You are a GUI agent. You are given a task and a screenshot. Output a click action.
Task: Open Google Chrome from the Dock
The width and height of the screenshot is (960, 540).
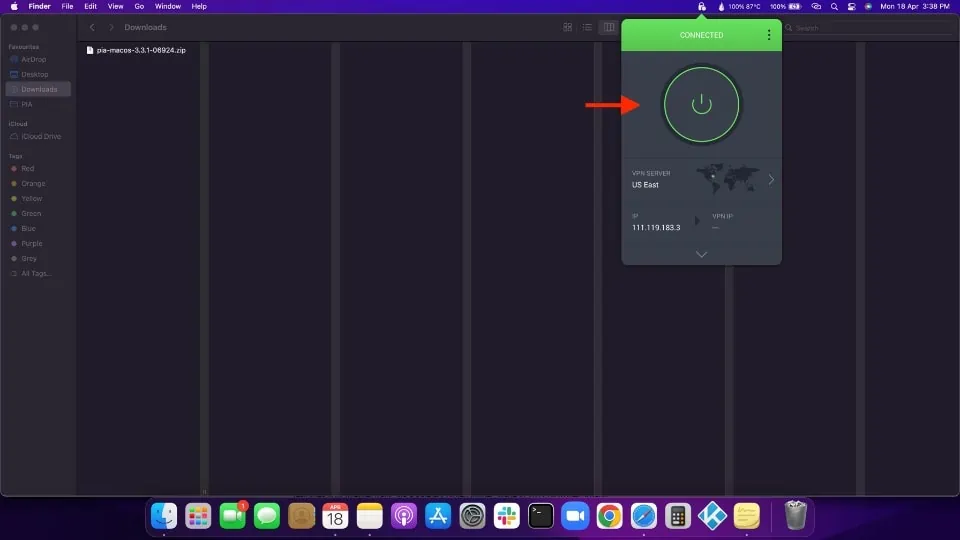coord(610,516)
